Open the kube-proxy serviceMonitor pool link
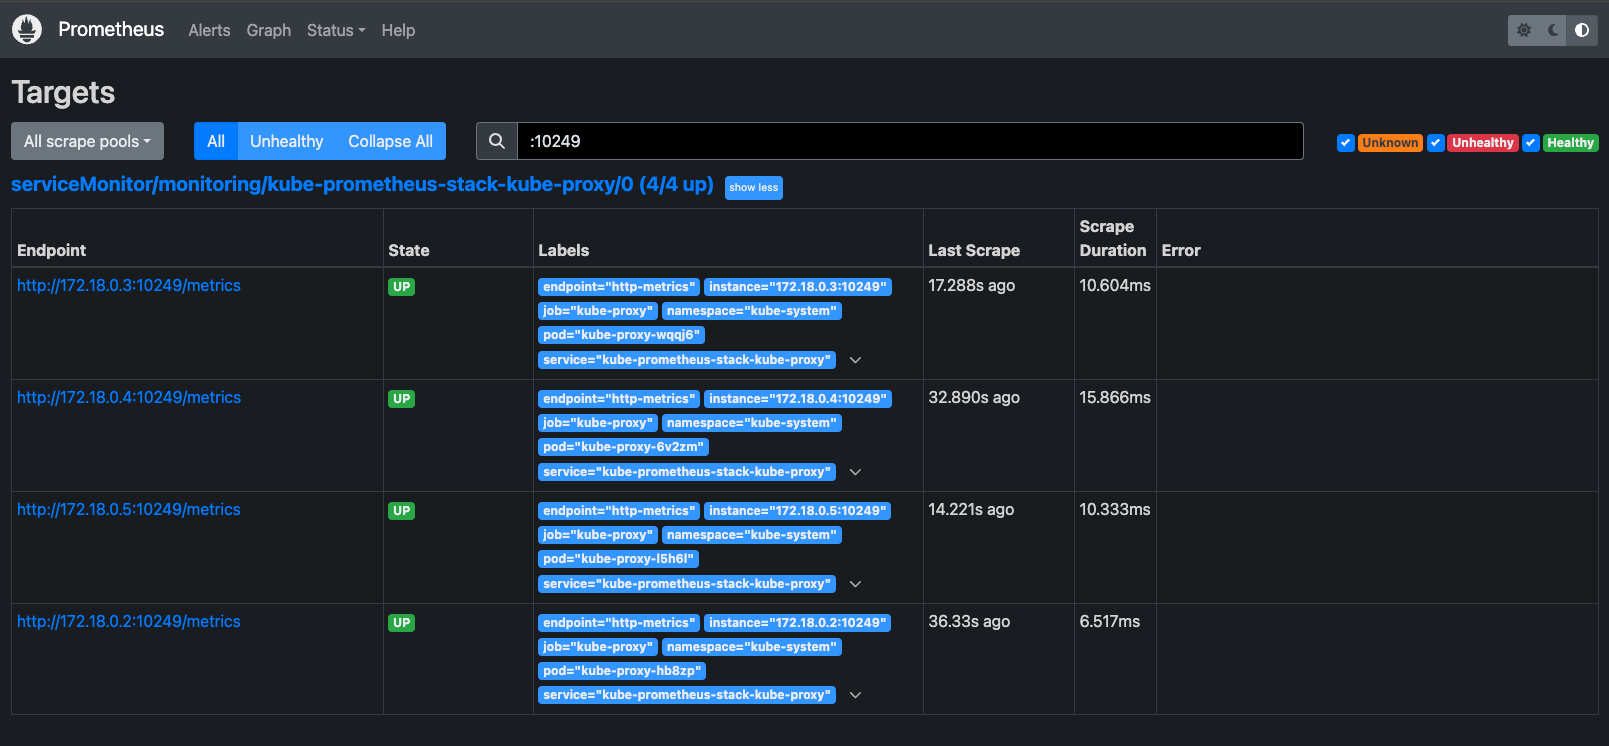The height and width of the screenshot is (746, 1609). coord(362,184)
